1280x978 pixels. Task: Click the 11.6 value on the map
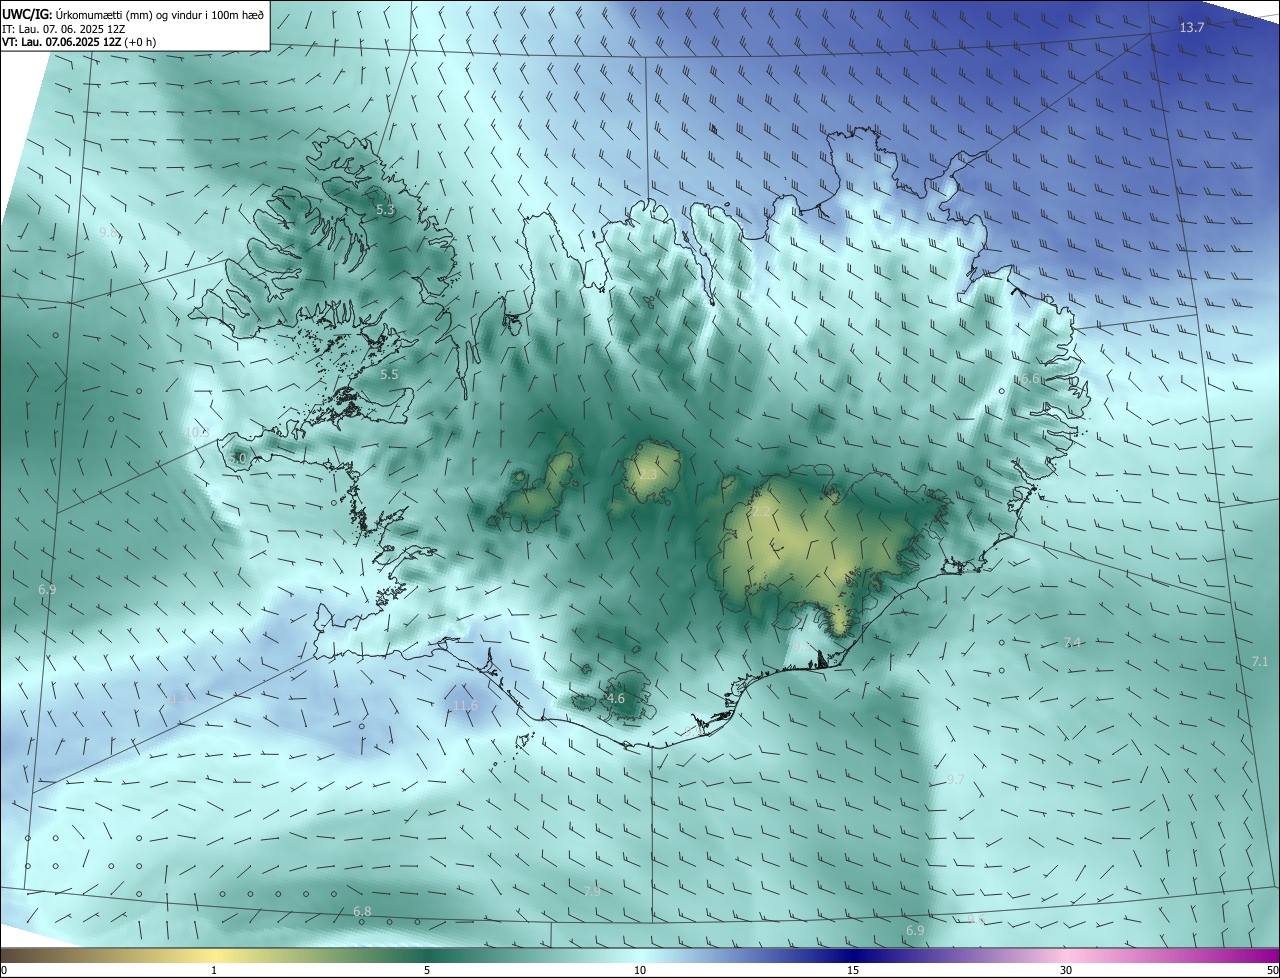click(x=466, y=705)
